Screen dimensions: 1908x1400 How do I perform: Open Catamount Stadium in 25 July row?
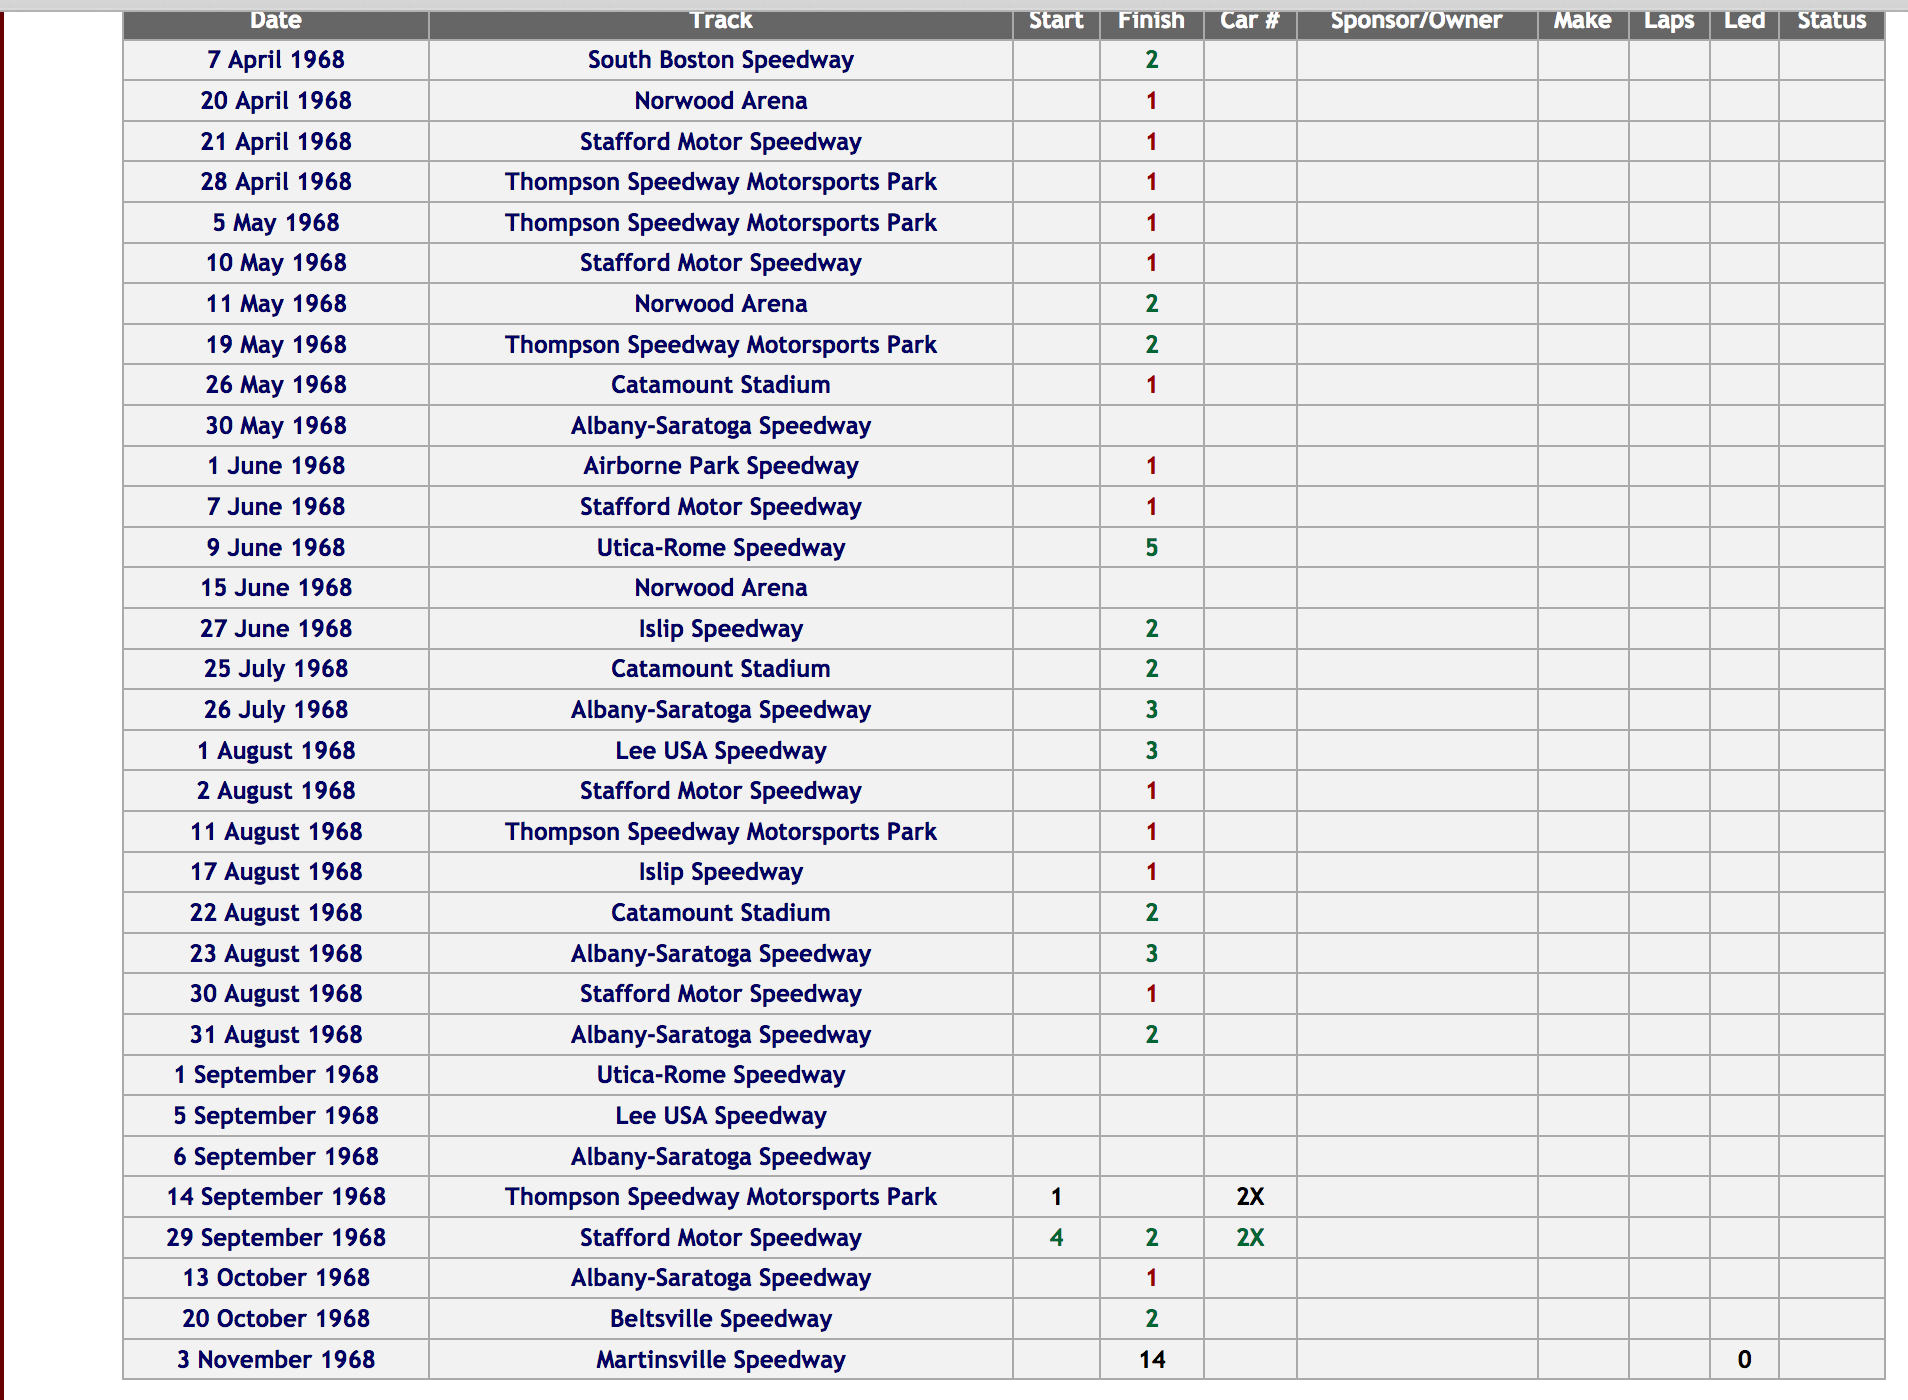(x=720, y=669)
